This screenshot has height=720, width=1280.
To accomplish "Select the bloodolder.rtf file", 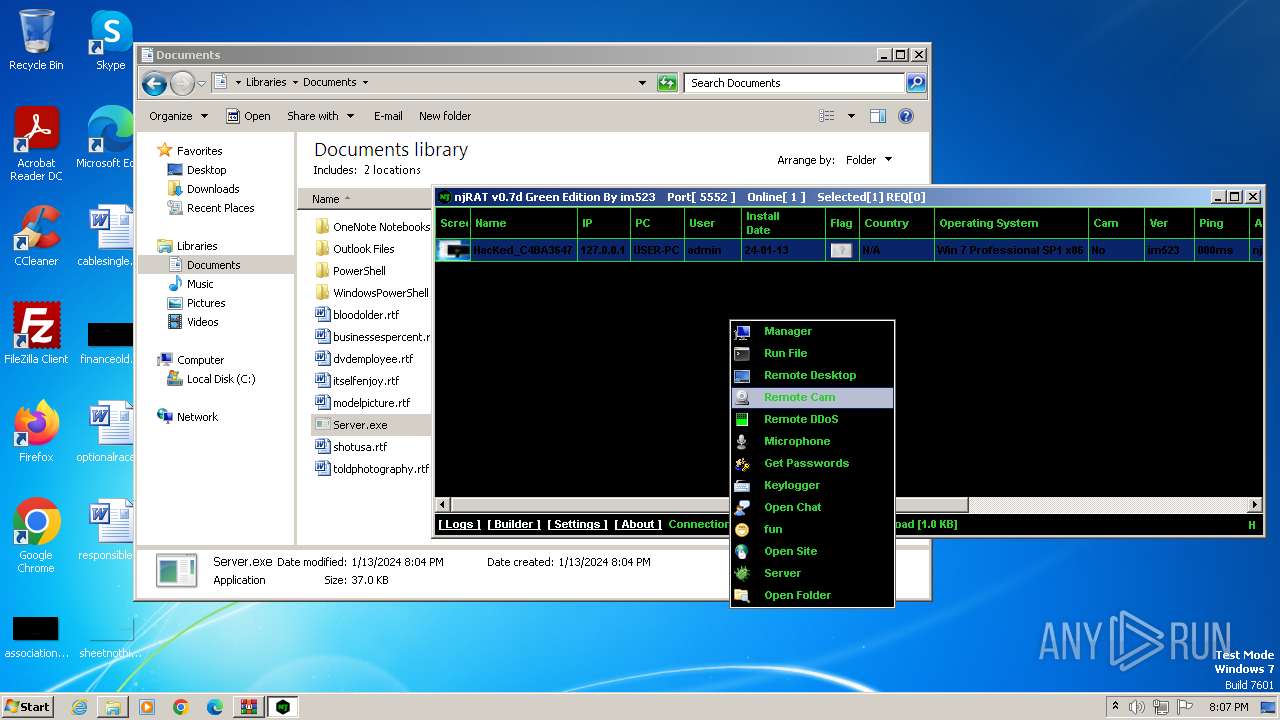I will [366, 315].
